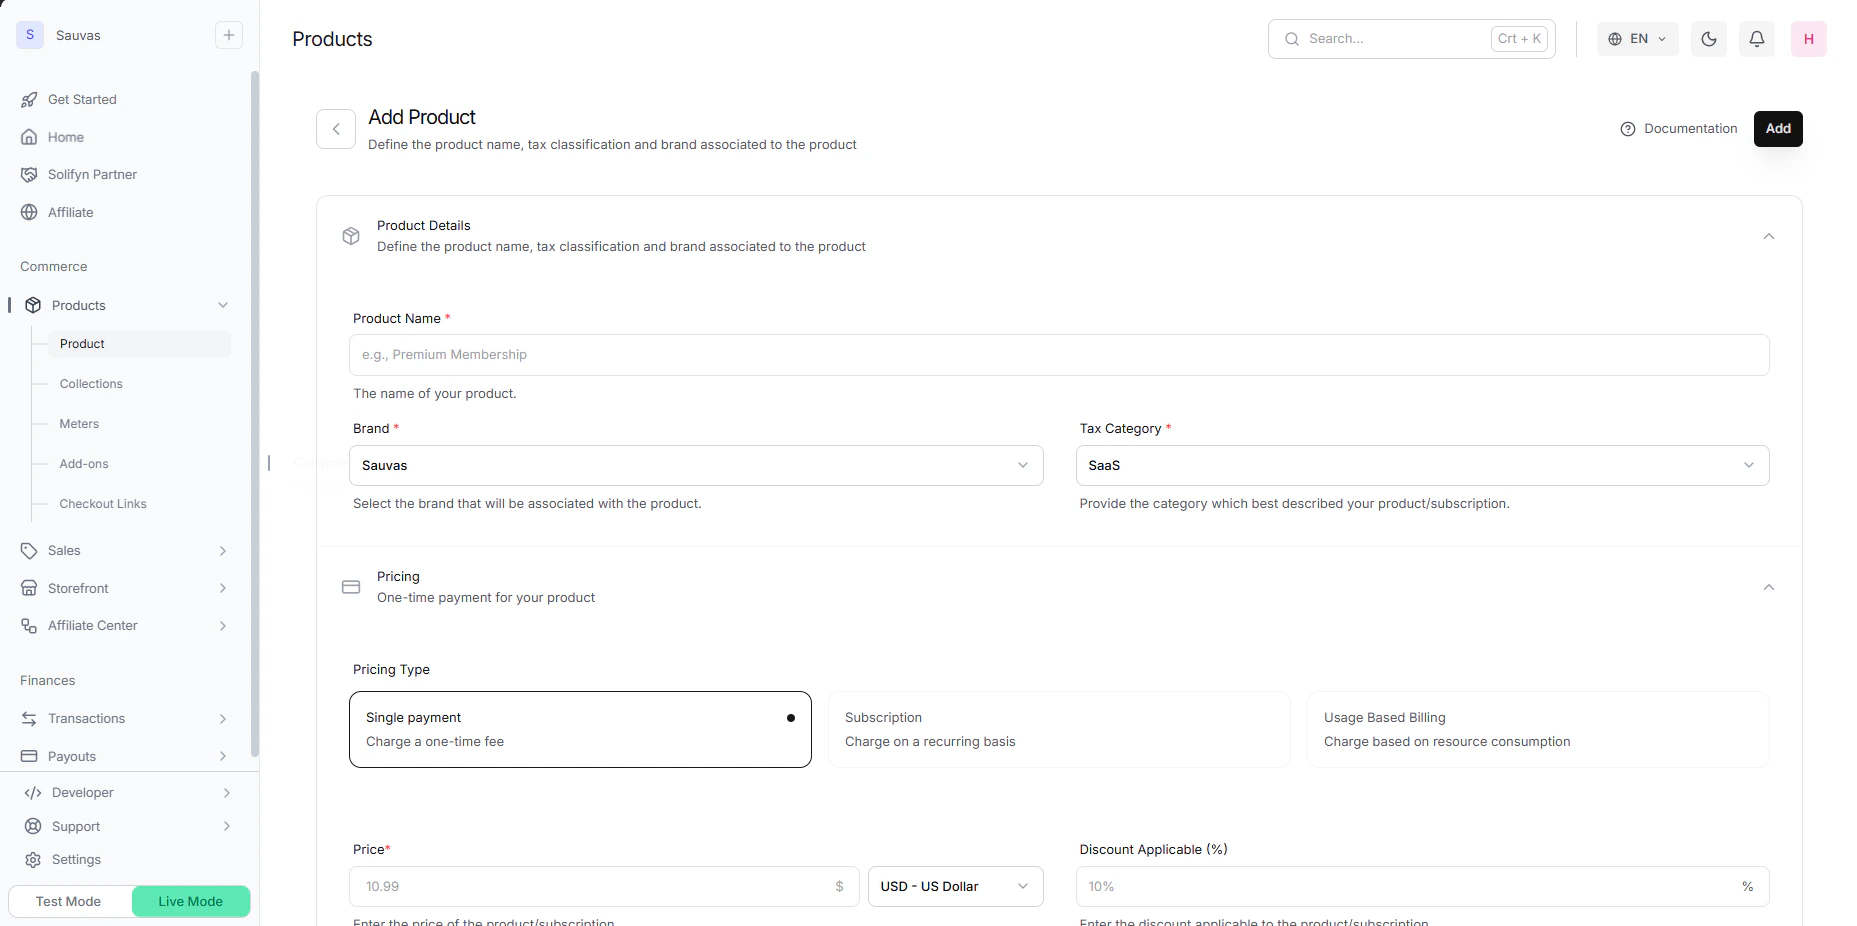Navigate to Home page label
1857x926 pixels.
[x=66, y=137]
